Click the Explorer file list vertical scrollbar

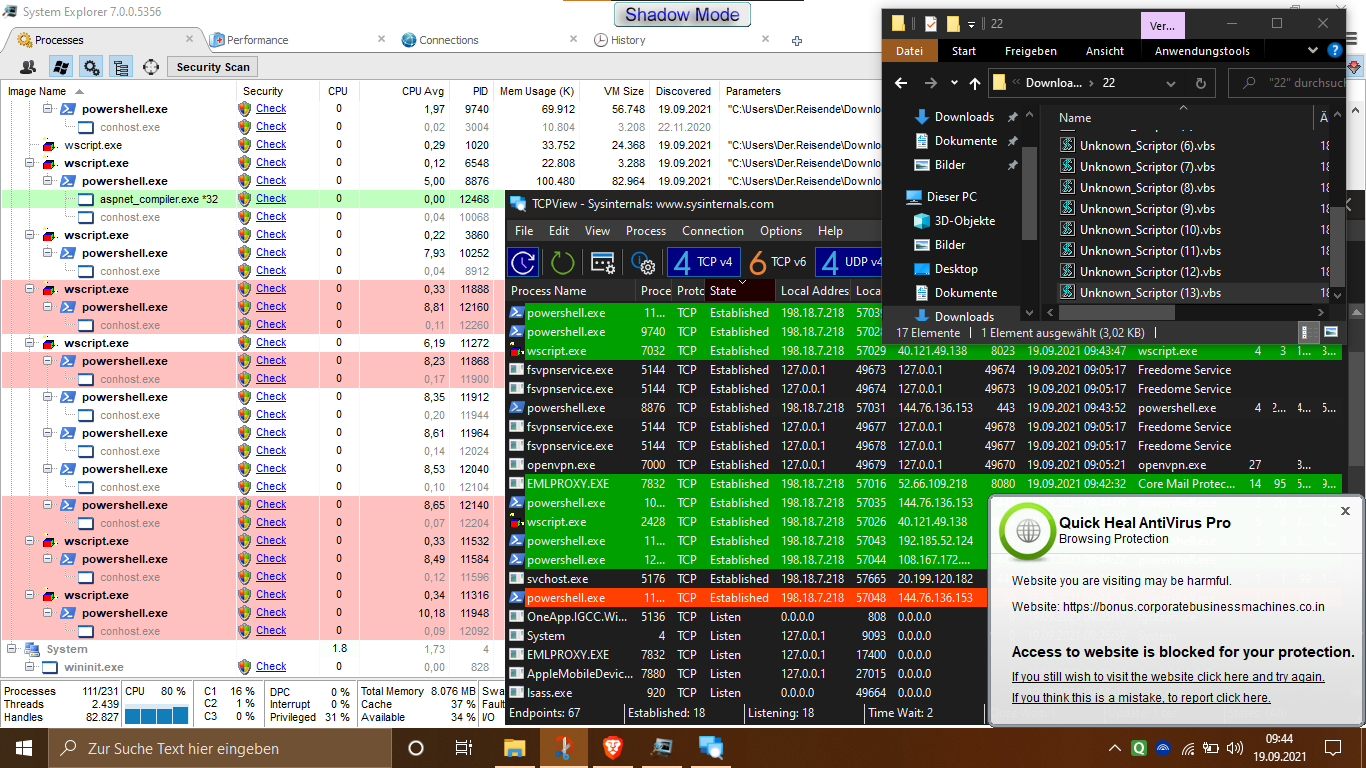(x=1338, y=220)
